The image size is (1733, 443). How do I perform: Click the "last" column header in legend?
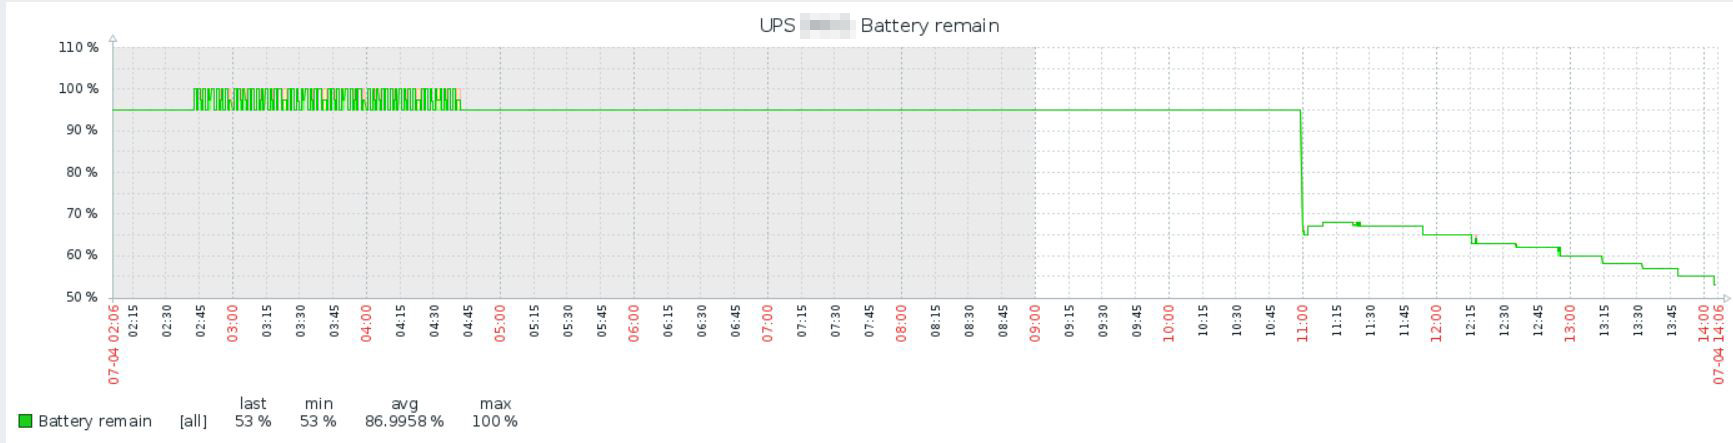(253, 403)
